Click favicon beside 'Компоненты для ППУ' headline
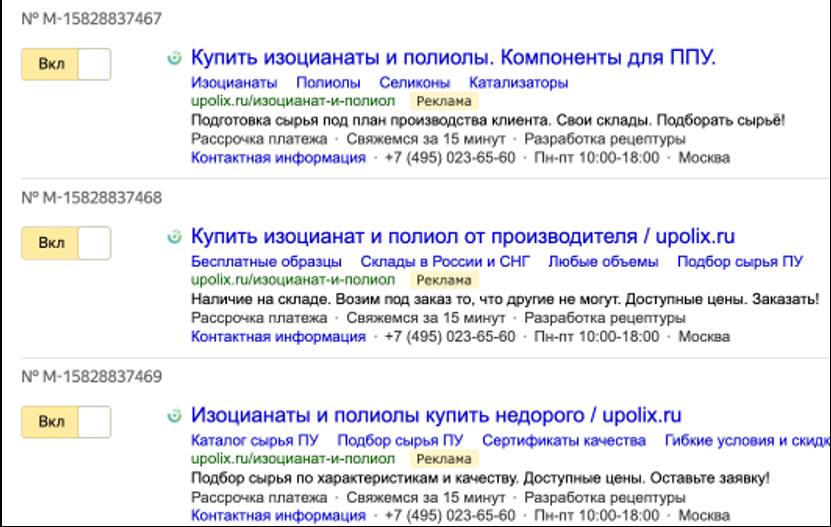The image size is (831, 527). coord(174,57)
